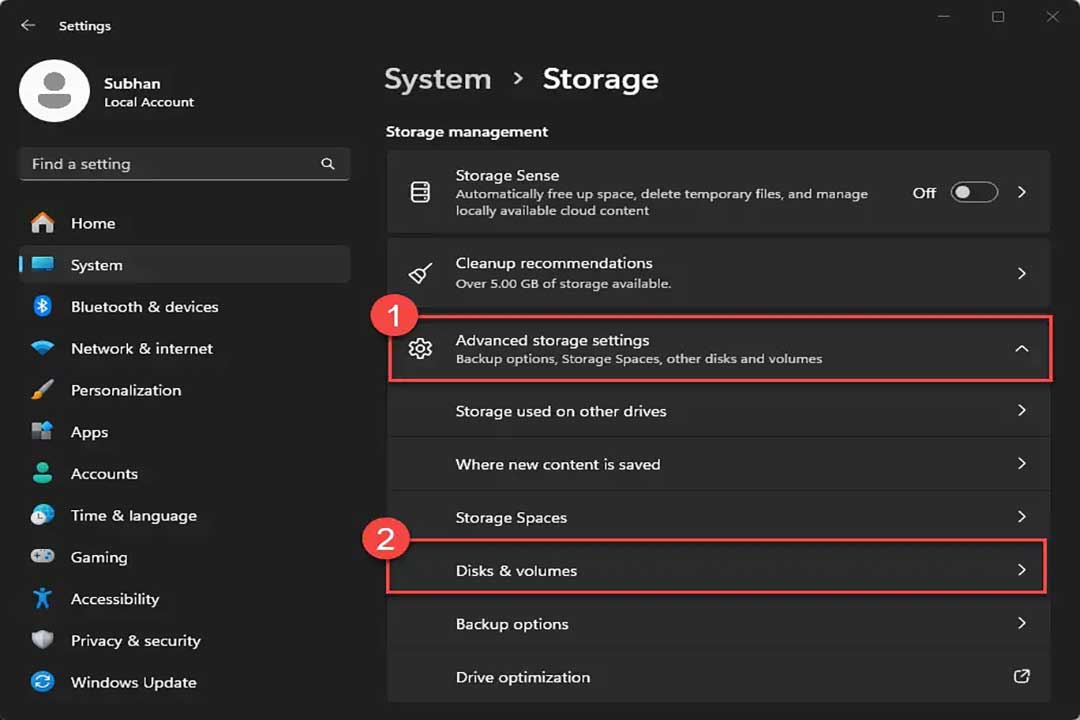Select Apps in sidebar
This screenshot has width=1080, height=720.
(x=185, y=431)
